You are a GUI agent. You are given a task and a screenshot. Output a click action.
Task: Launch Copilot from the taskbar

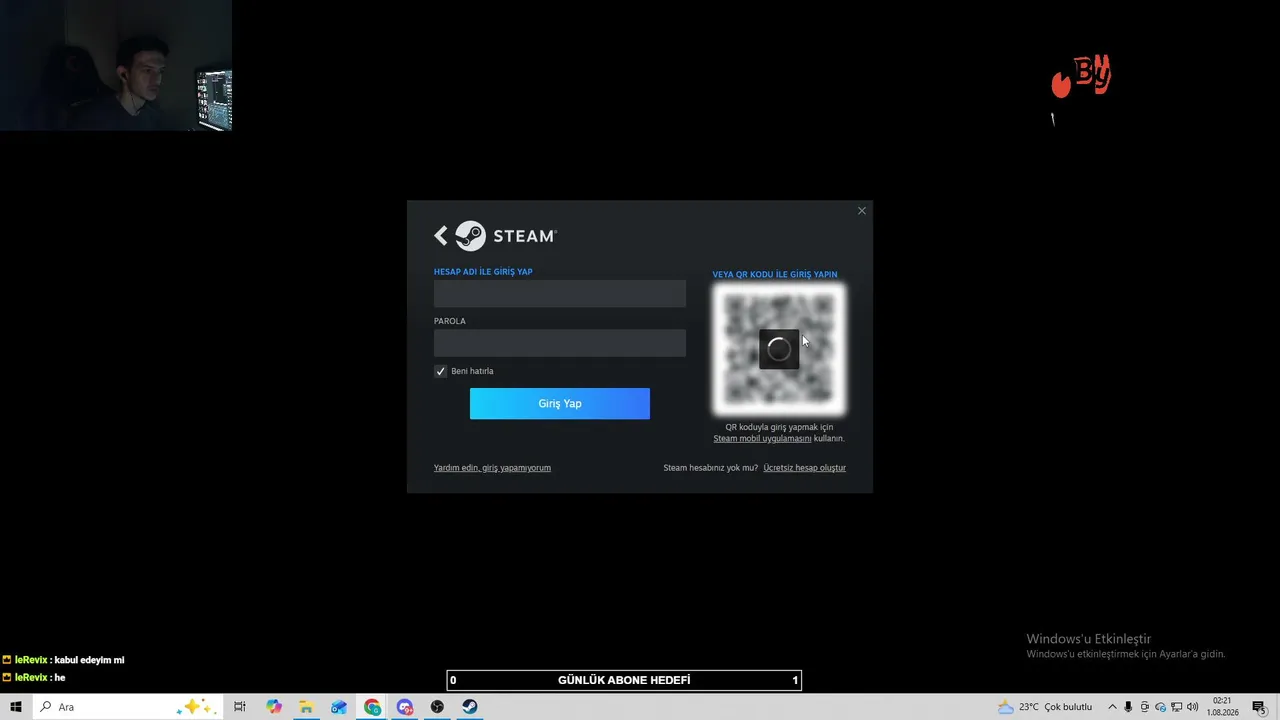[x=274, y=707]
